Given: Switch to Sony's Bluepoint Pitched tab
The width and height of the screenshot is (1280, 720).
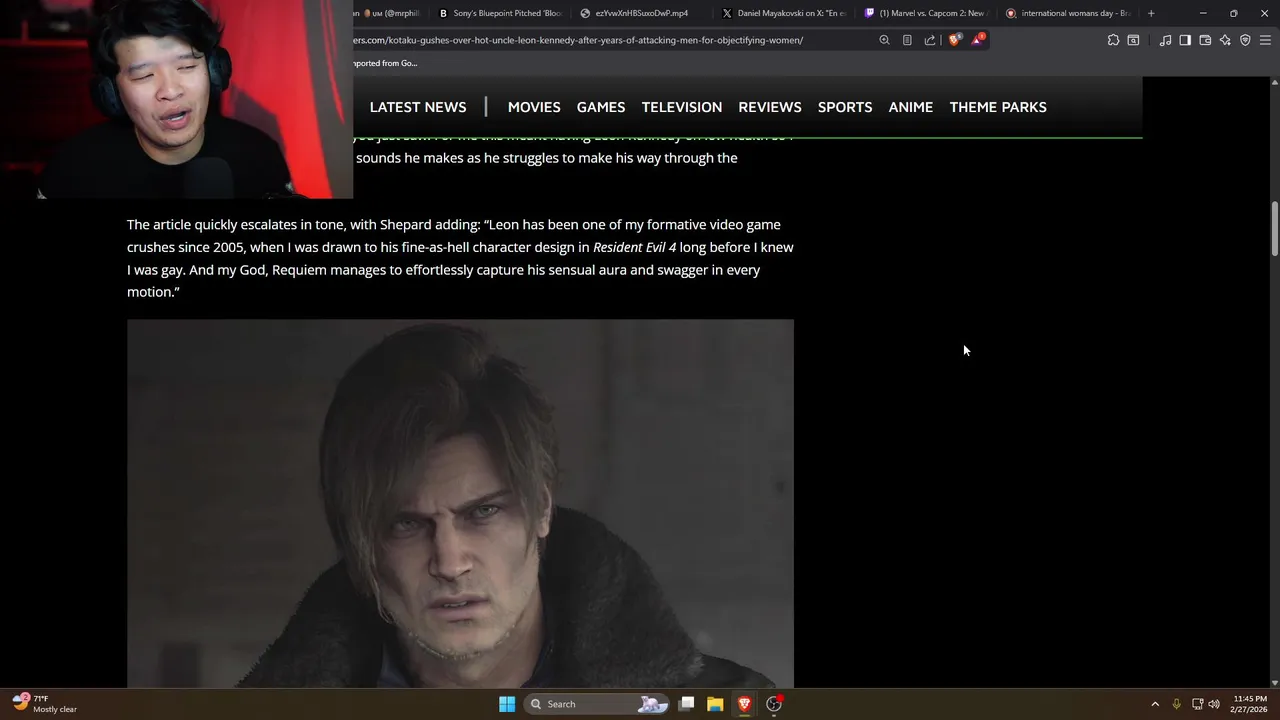Looking at the screenshot, I should click(501, 13).
